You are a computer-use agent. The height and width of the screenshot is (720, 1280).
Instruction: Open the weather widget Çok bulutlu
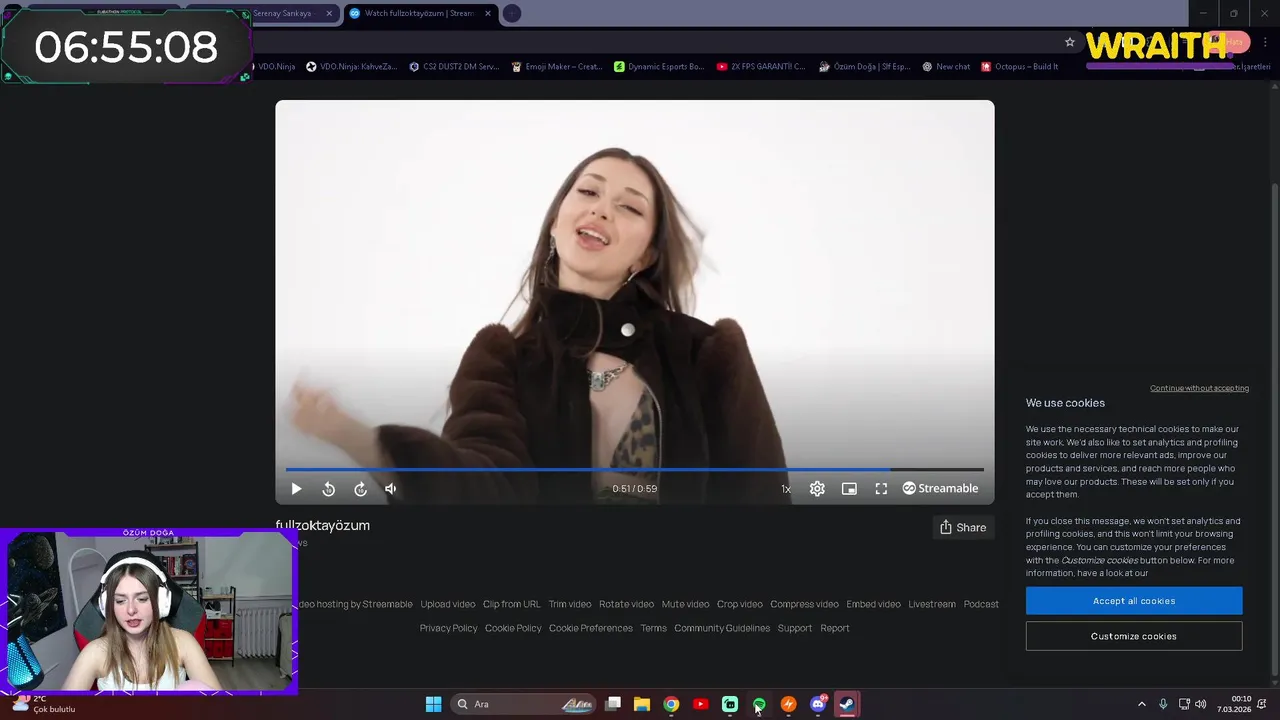click(x=44, y=704)
